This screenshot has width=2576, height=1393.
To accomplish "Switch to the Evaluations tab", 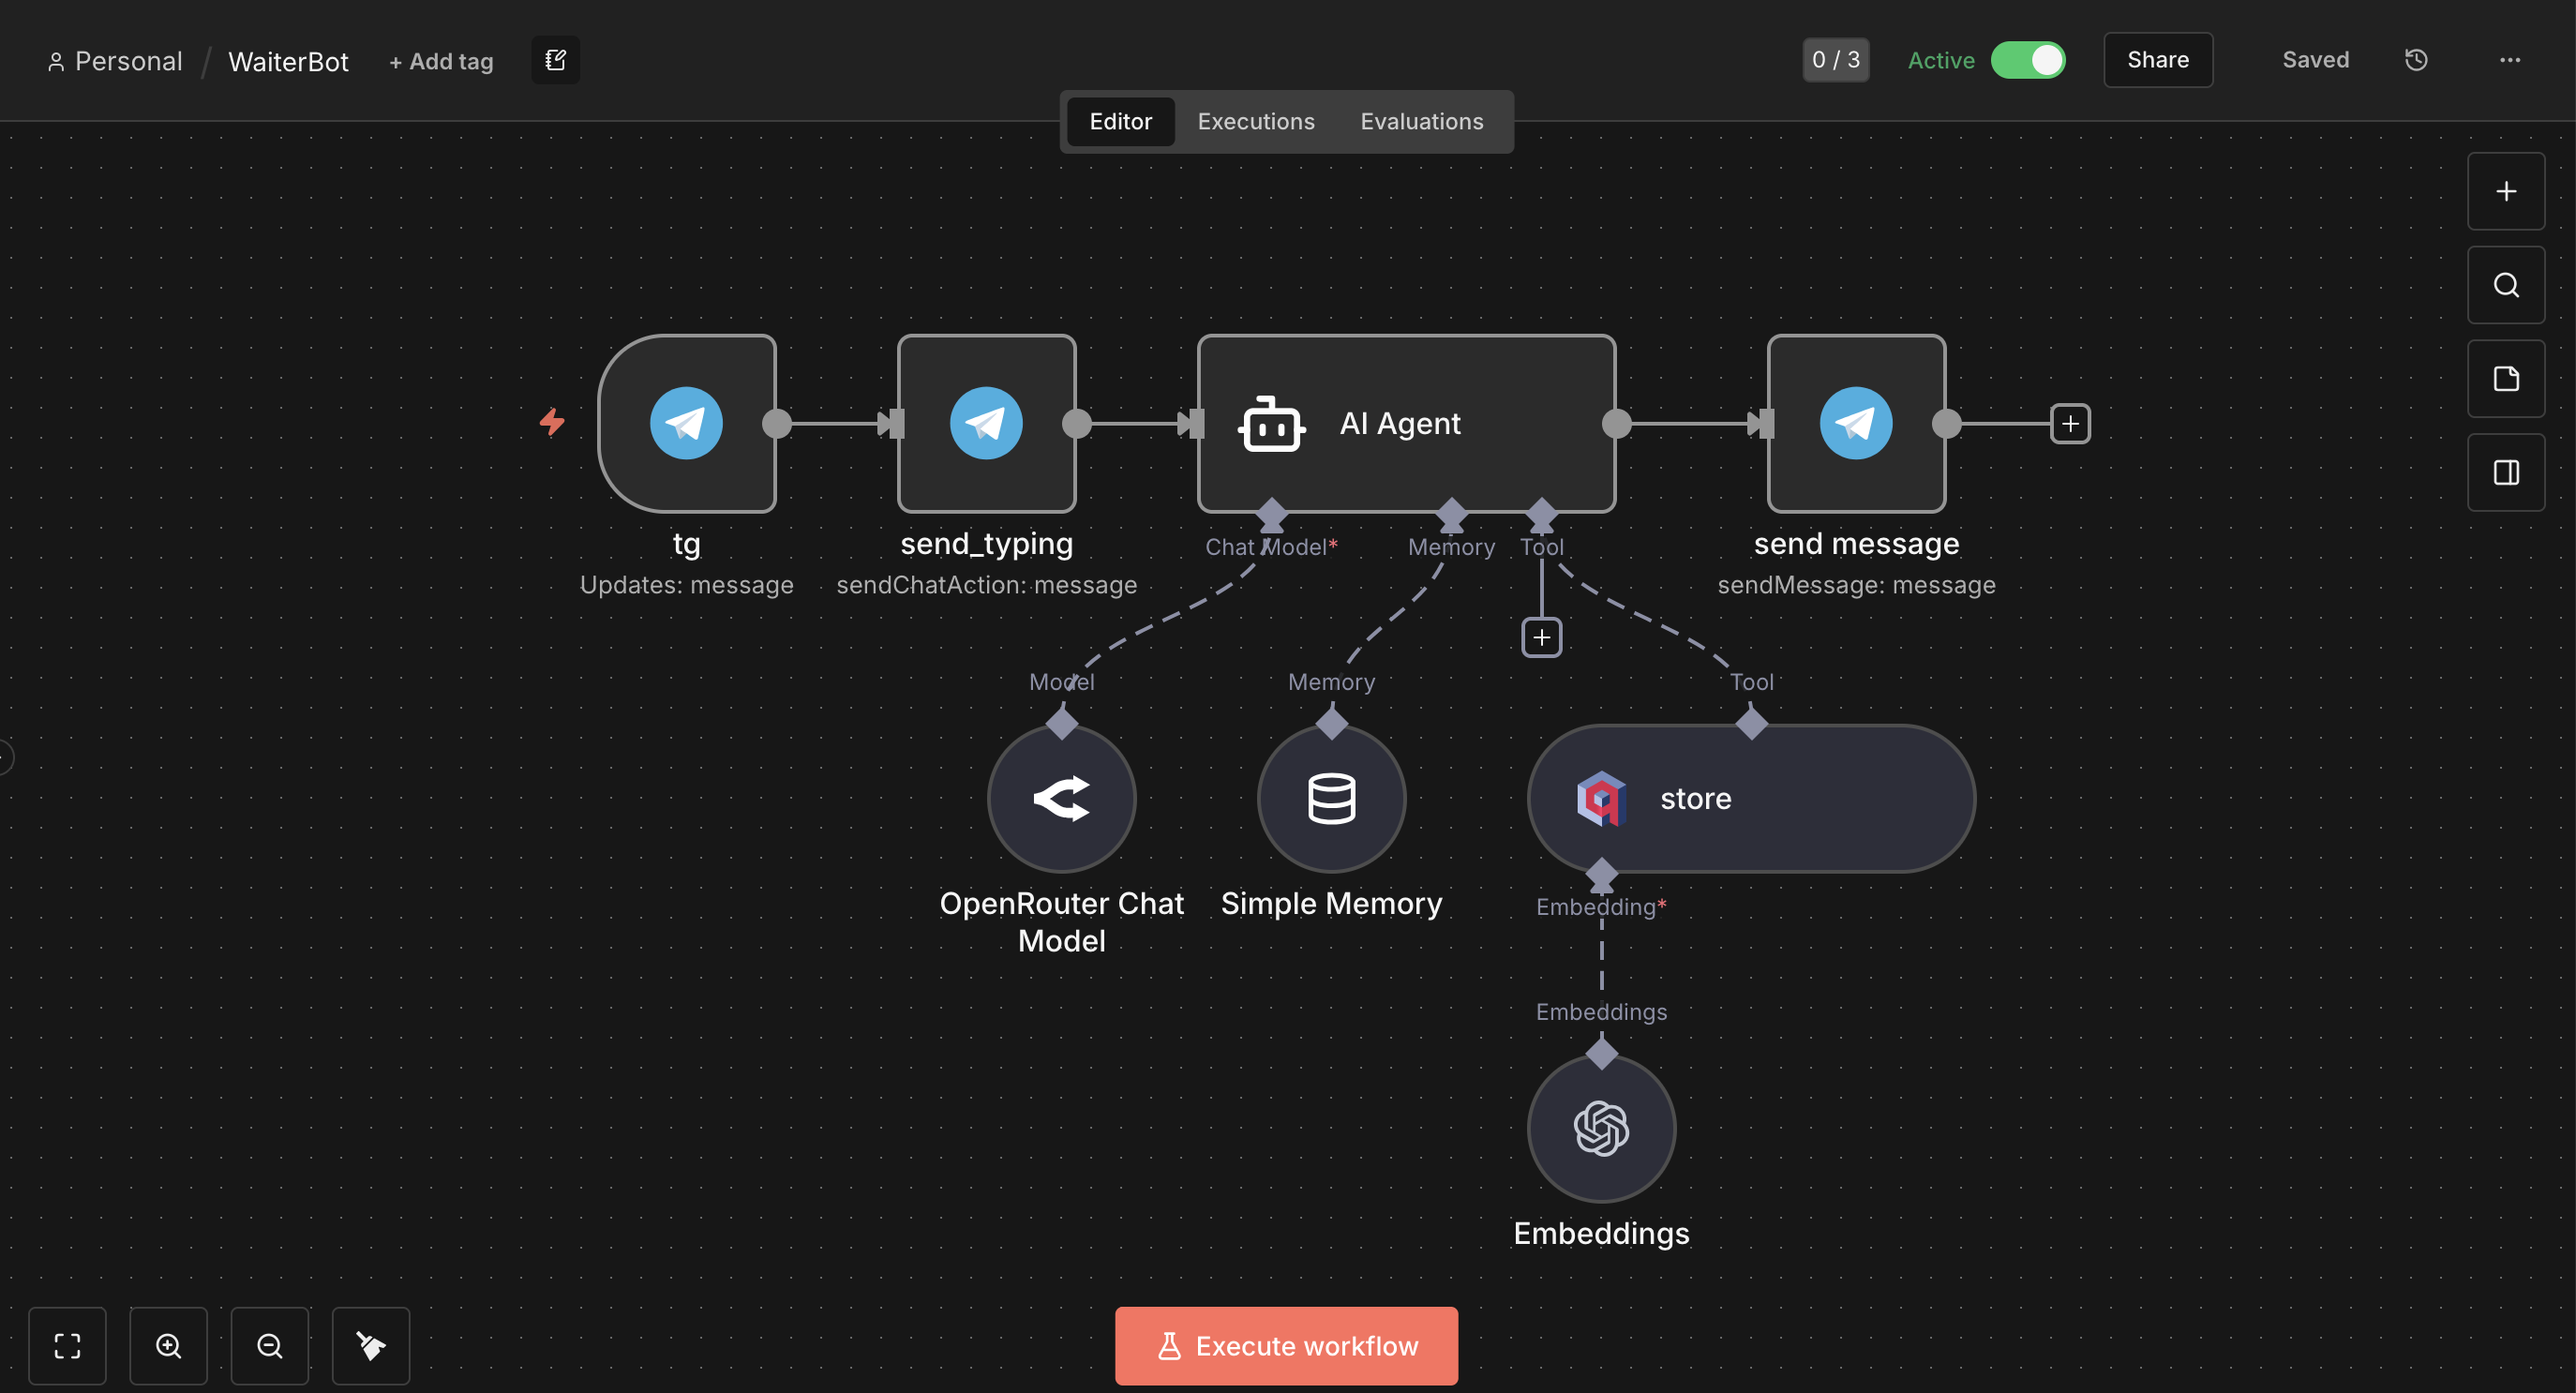I will pos(1421,121).
